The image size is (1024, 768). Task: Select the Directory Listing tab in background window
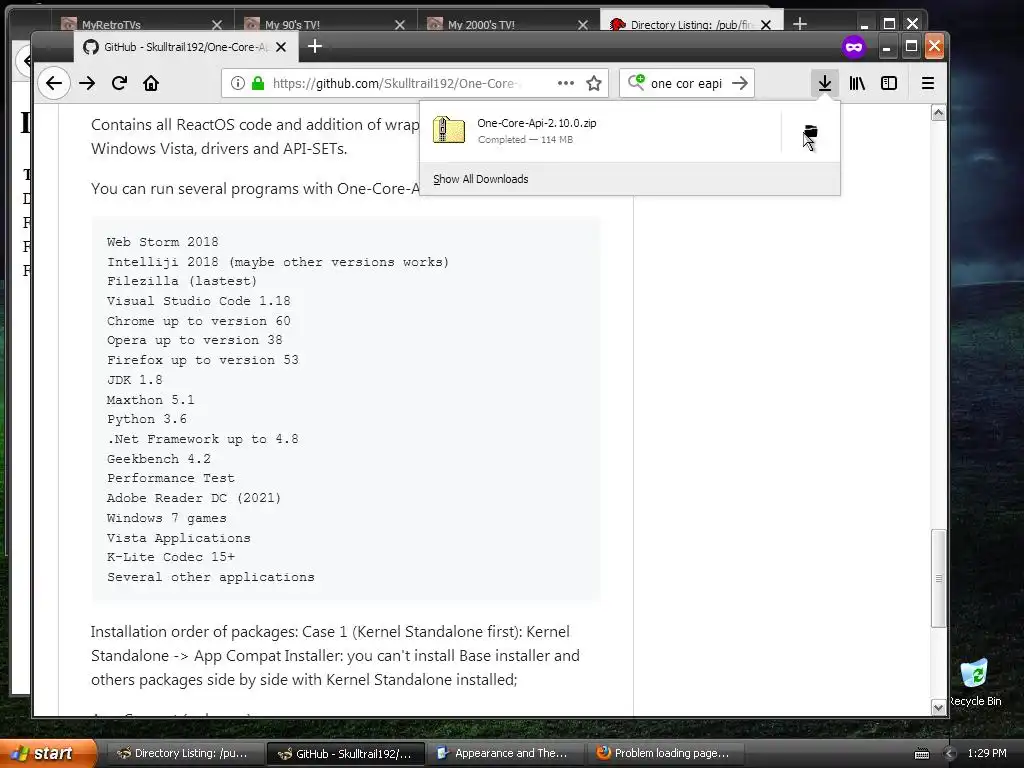coord(686,24)
